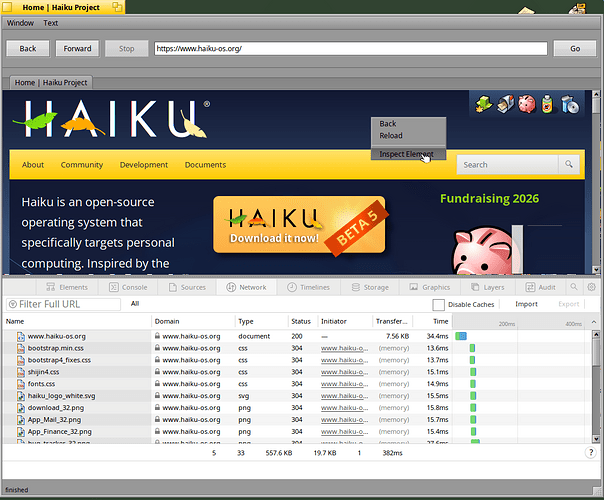Click lock icon in fonts.css domain cell
This screenshot has height=500, width=604.
pos(157,384)
